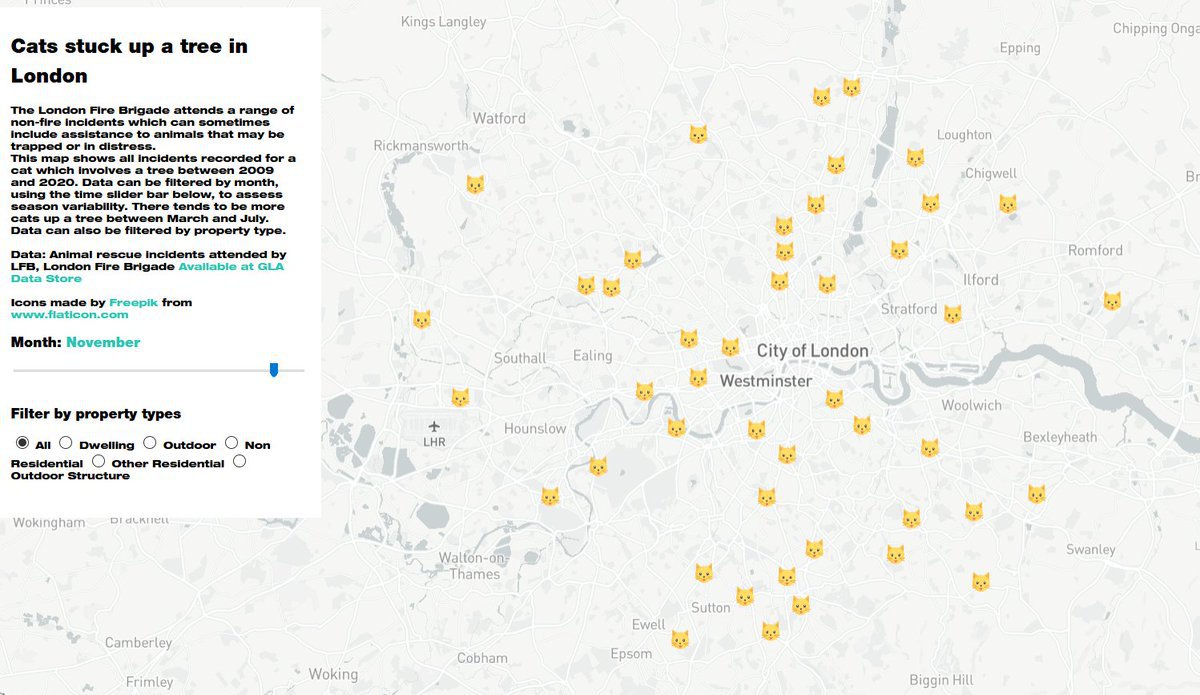Image resolution: width=1200 pixels, height=695 pixels.
Task: Click the cat icon below Rickmansworth label
Action: coord(475,185)
